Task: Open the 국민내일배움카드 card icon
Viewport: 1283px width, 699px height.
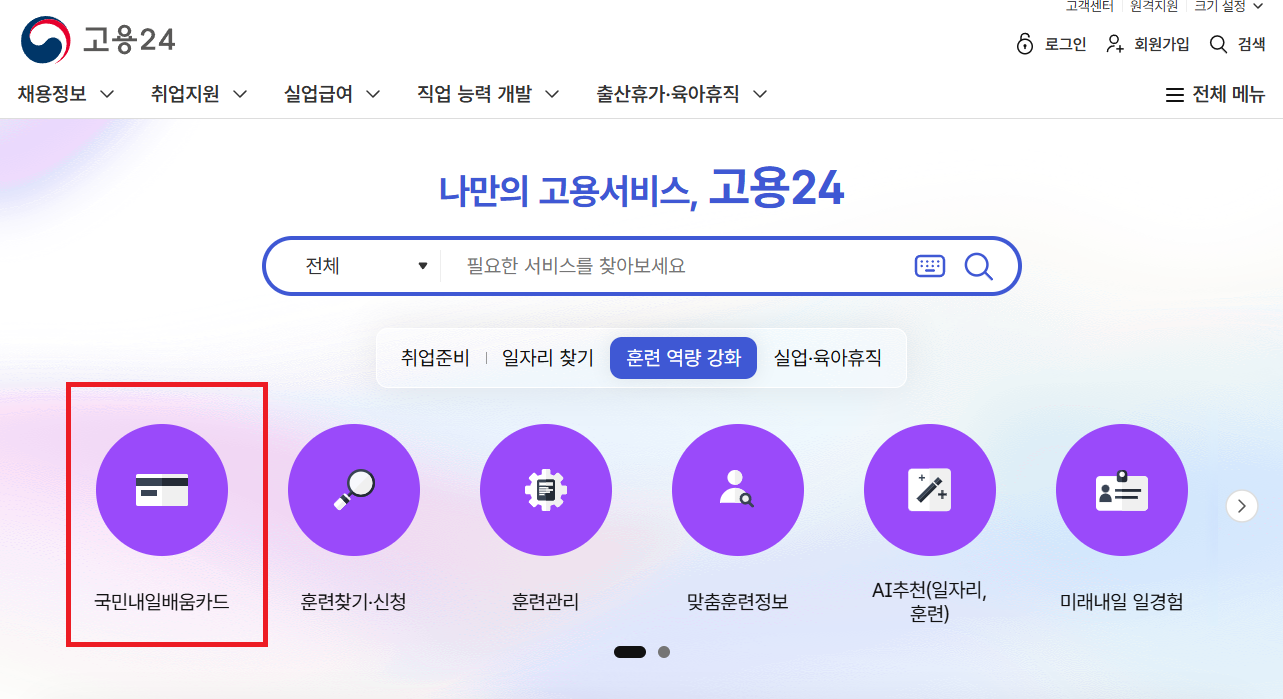Action: [x=162, y=490]
